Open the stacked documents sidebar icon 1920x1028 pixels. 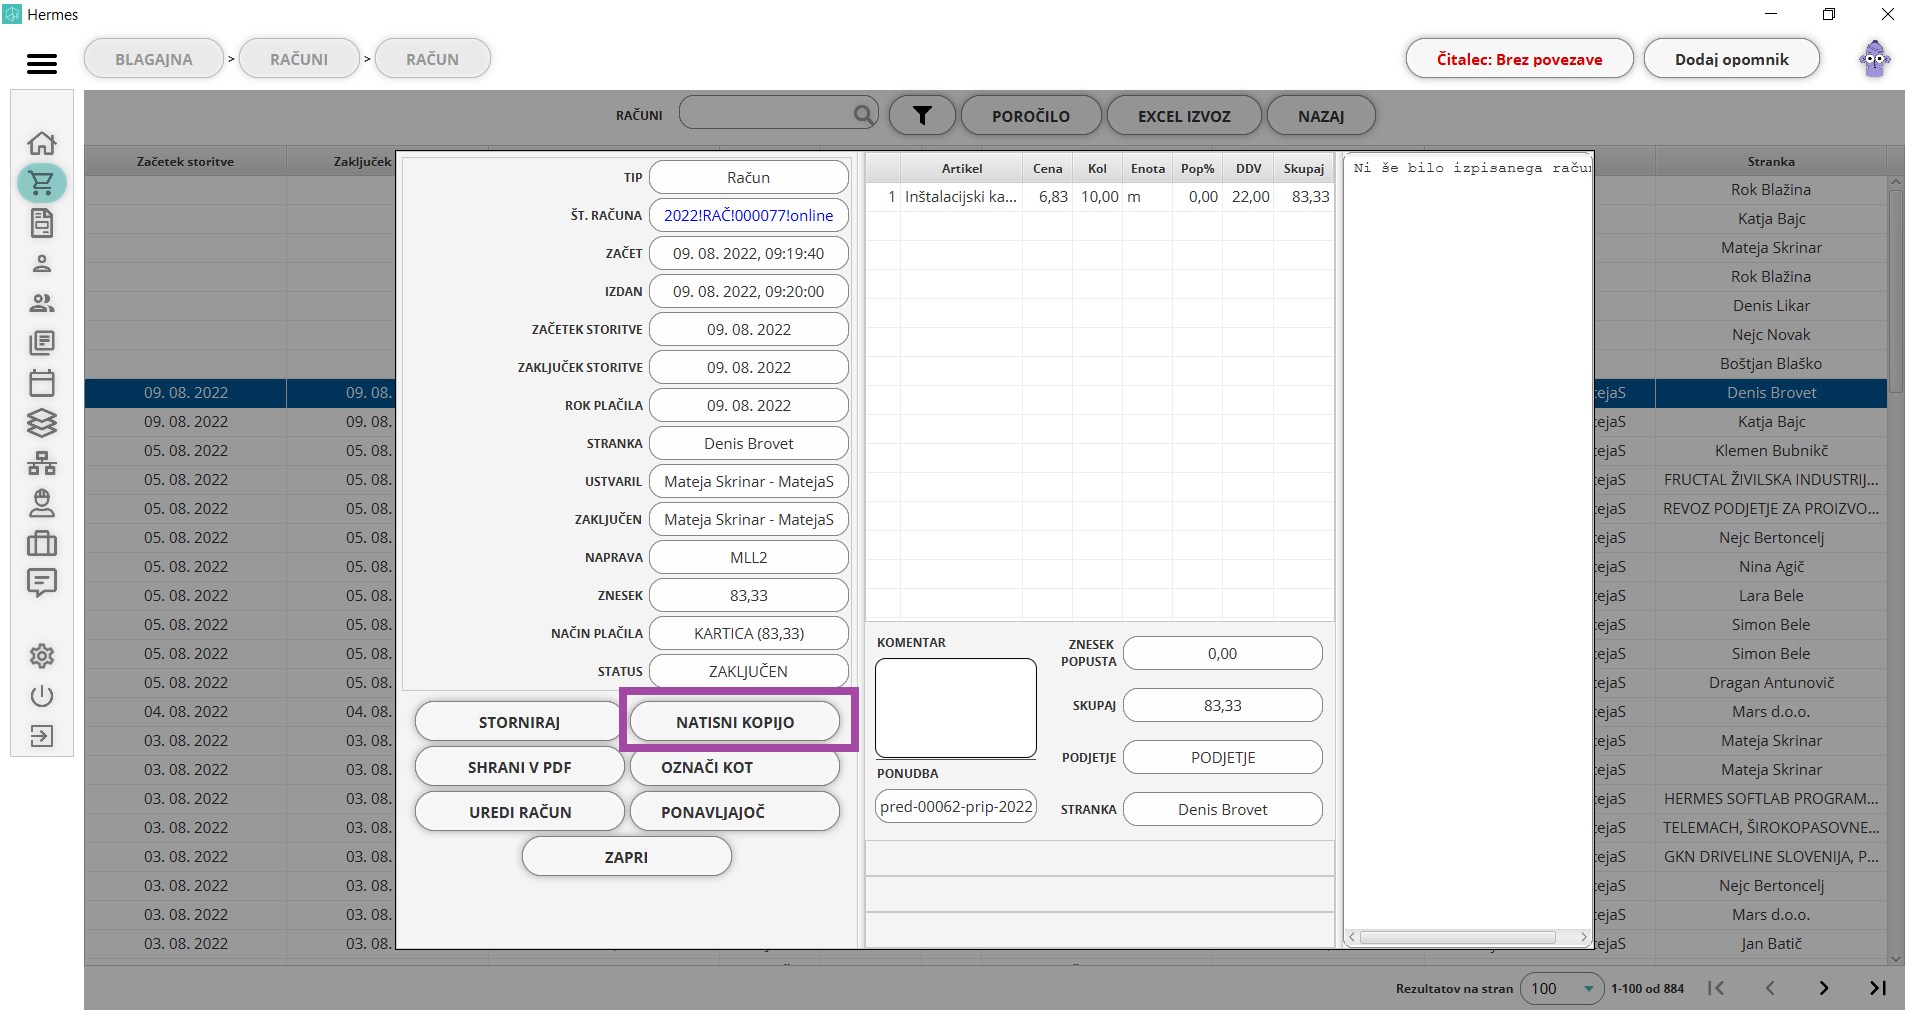pos(42,343)
